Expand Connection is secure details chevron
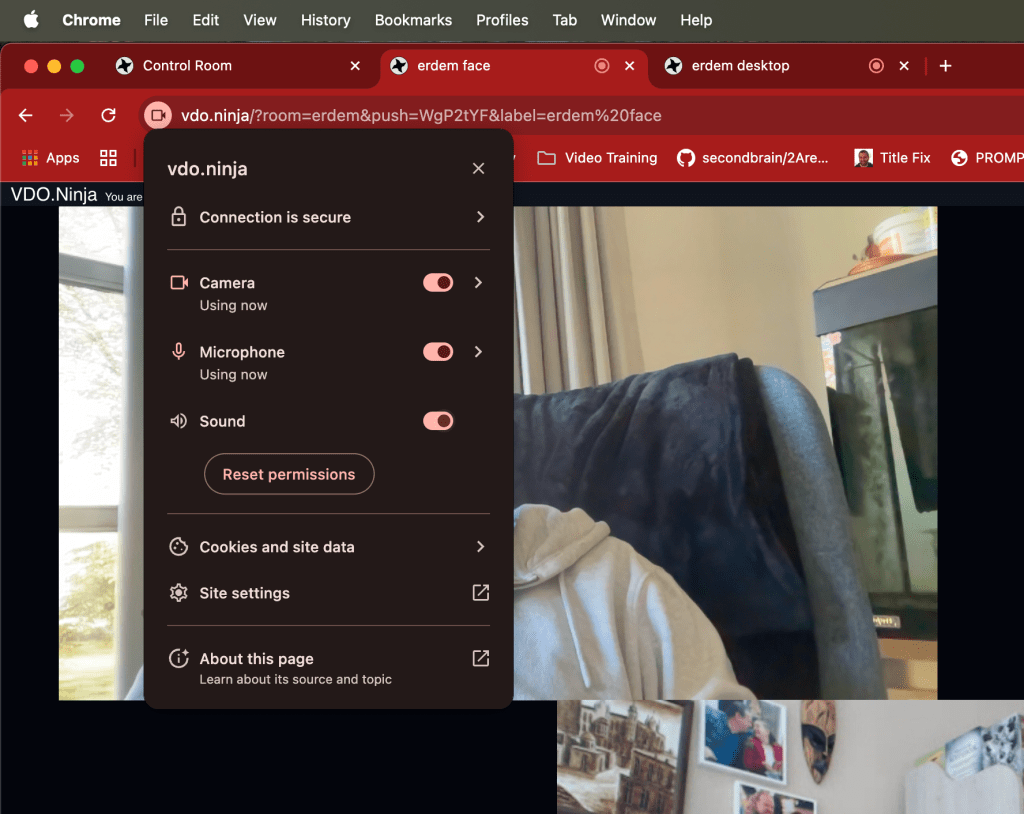The image size is (1024, 814). (x=481, y=217)
